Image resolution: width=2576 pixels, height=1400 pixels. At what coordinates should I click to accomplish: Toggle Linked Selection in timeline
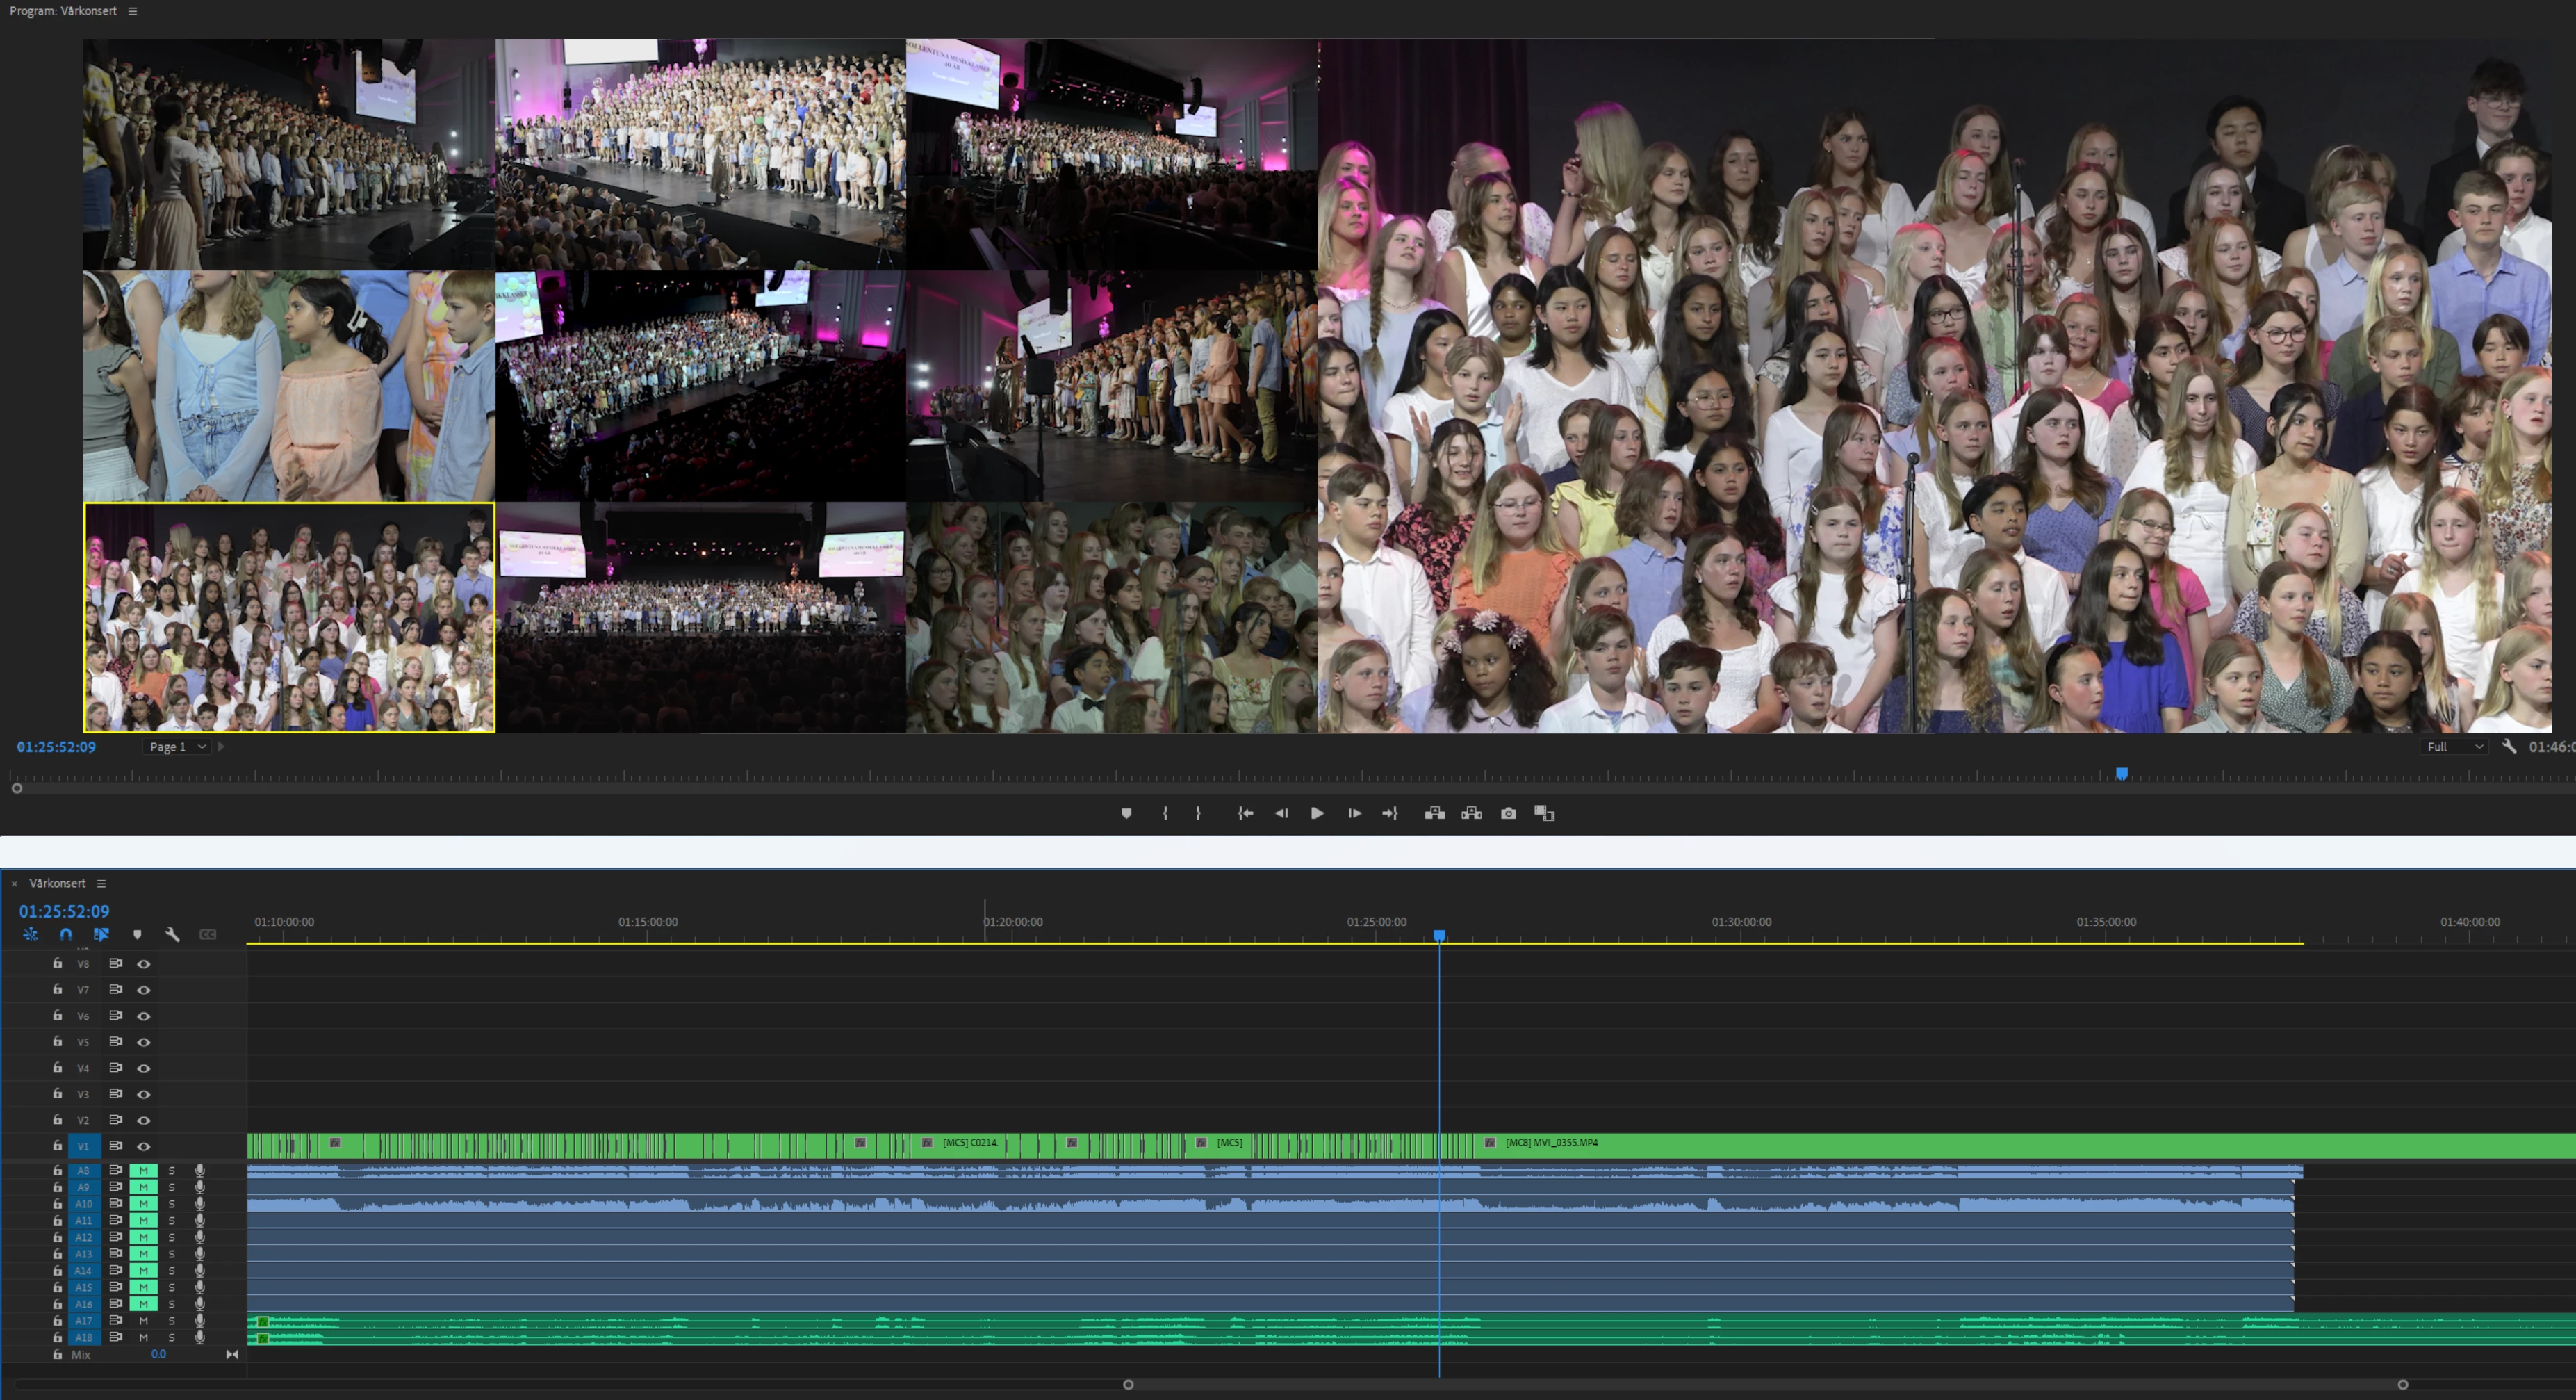click(x=101, y=934)
